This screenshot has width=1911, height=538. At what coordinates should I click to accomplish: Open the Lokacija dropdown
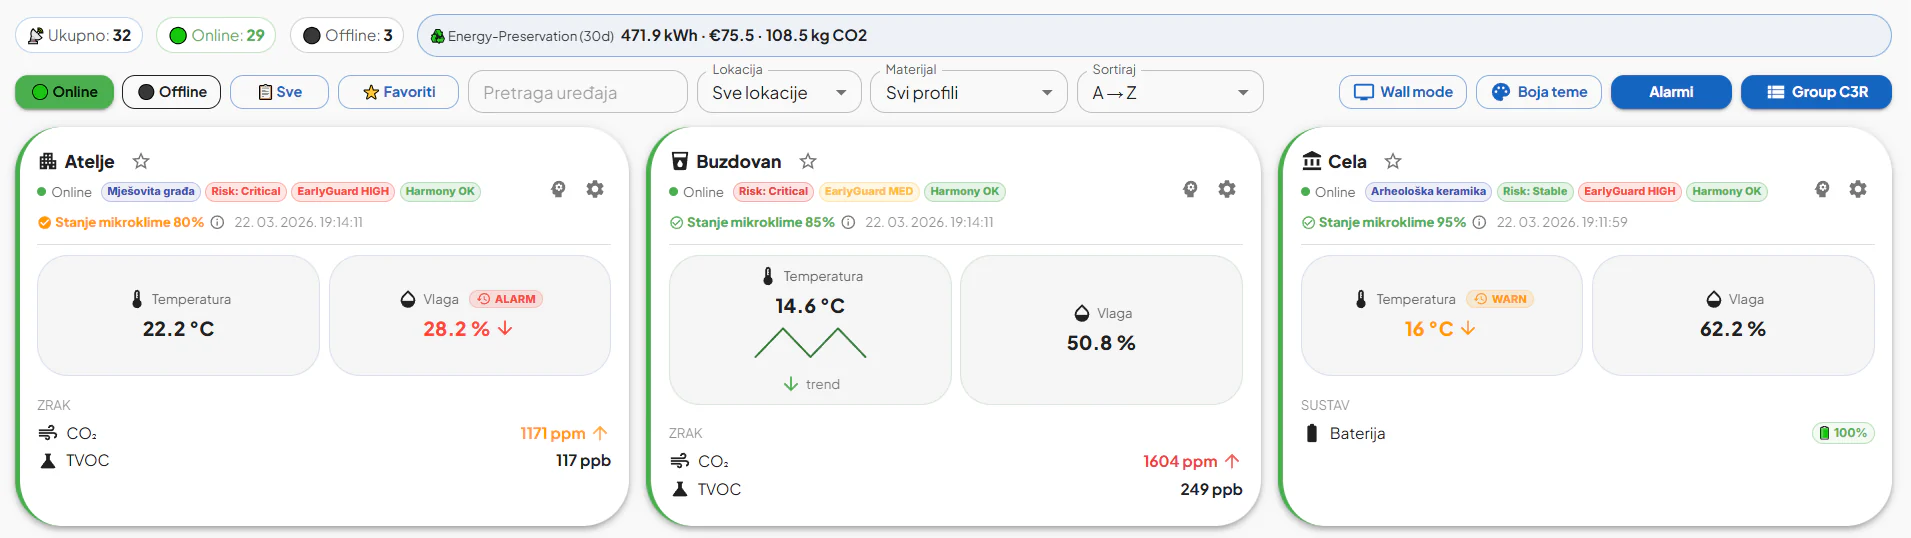(779, 92)
